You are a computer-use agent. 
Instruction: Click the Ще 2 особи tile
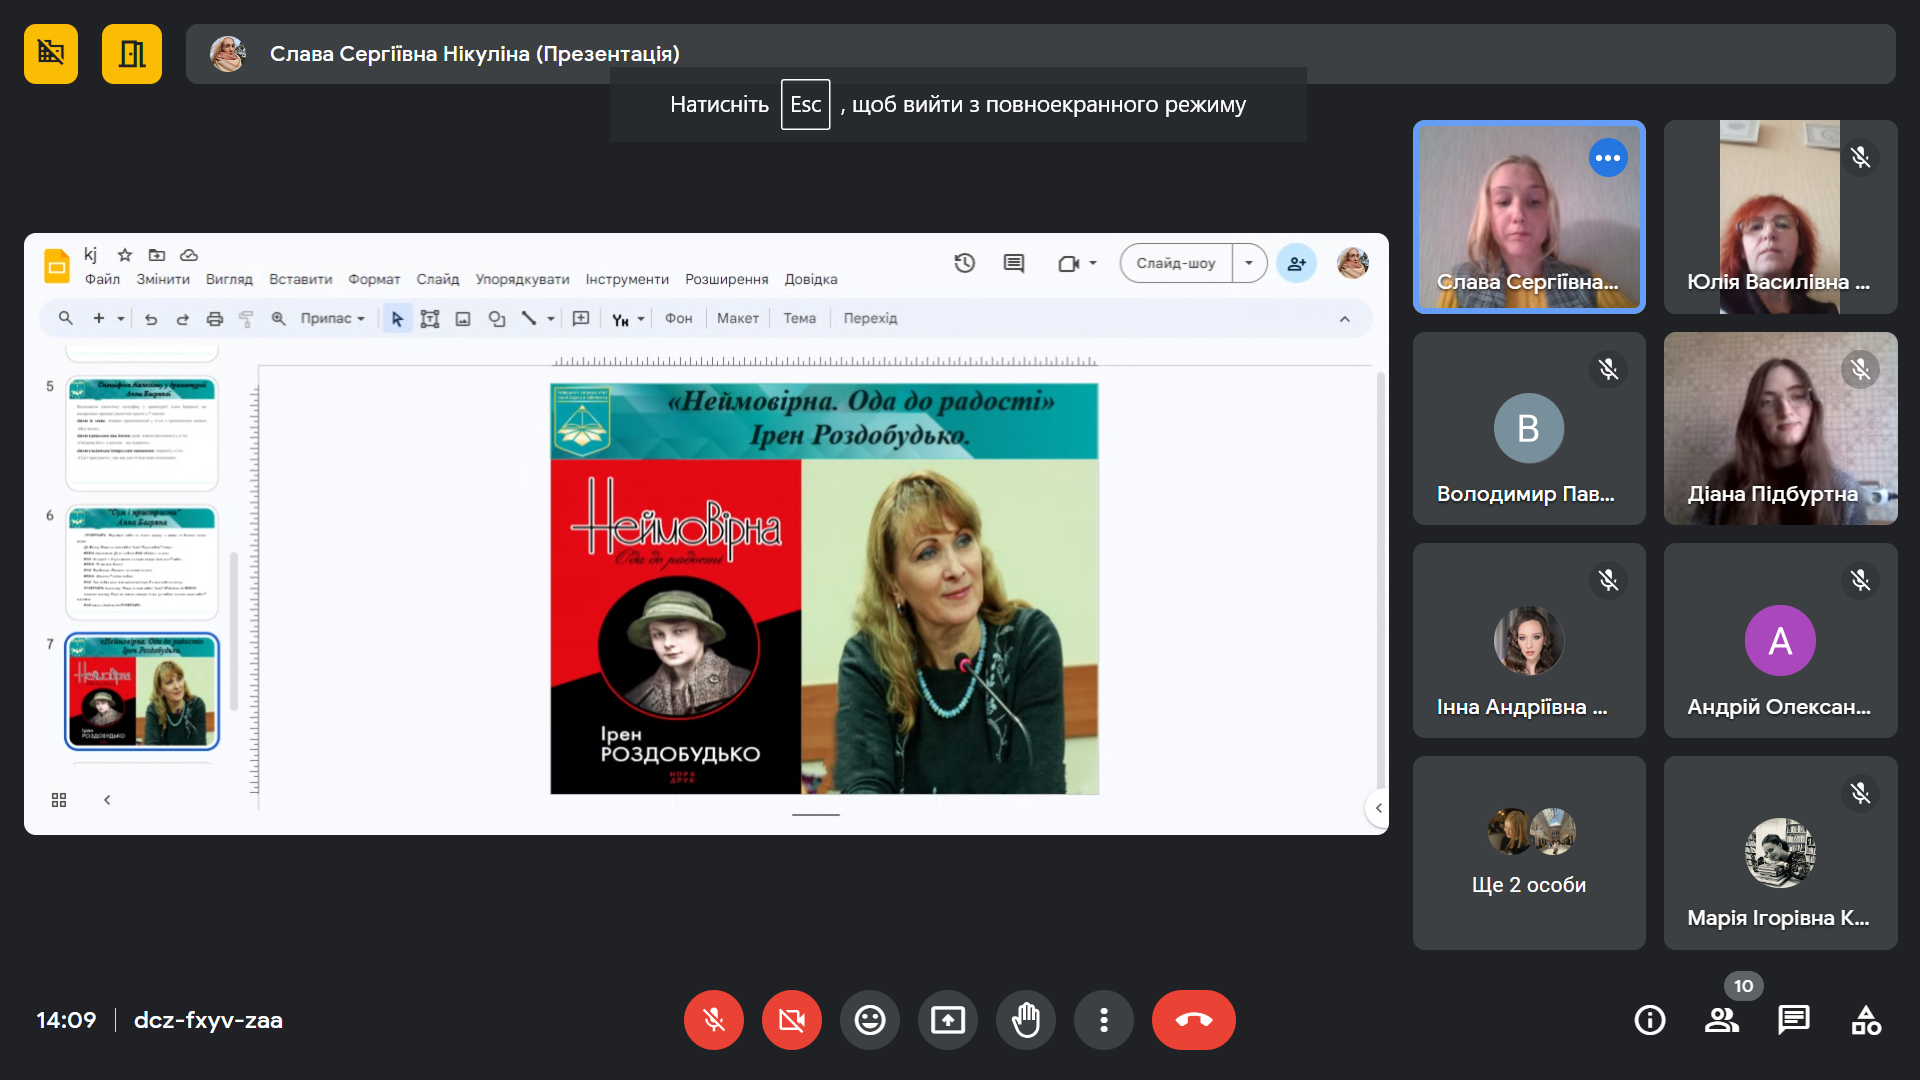coord(1528,853)
